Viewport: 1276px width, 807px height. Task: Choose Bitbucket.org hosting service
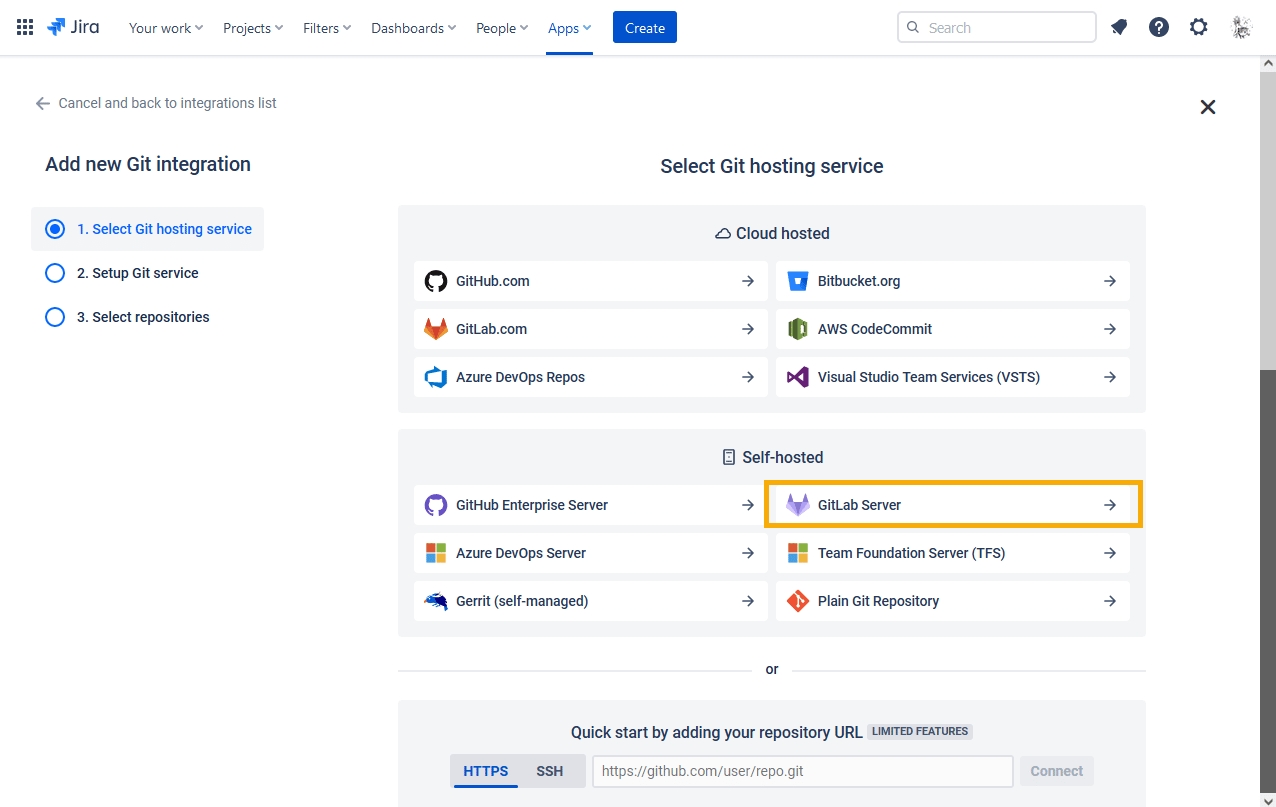pos(953,281)
